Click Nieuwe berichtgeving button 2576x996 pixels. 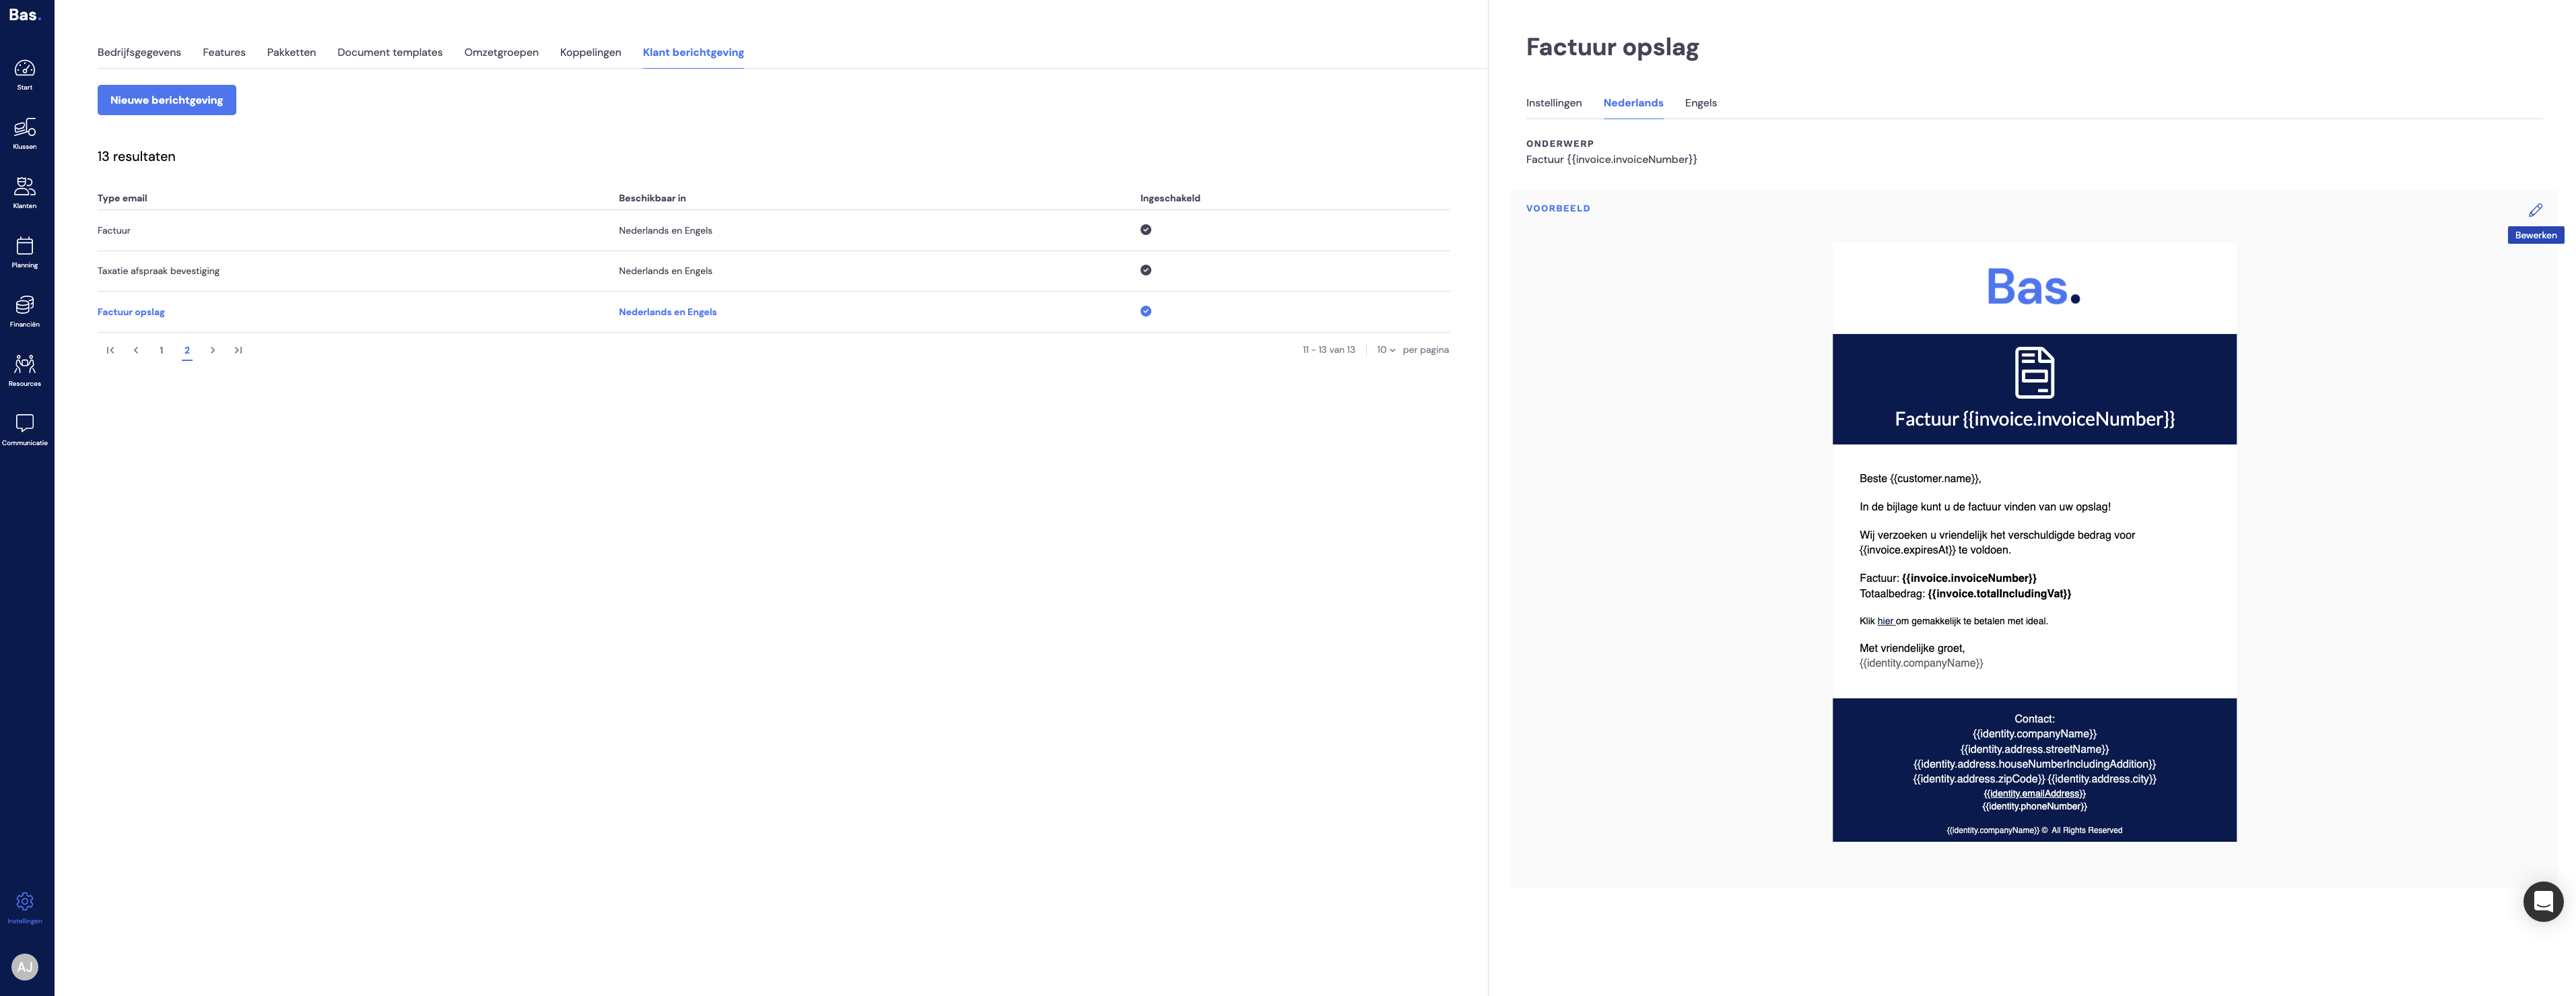(167, 100)
